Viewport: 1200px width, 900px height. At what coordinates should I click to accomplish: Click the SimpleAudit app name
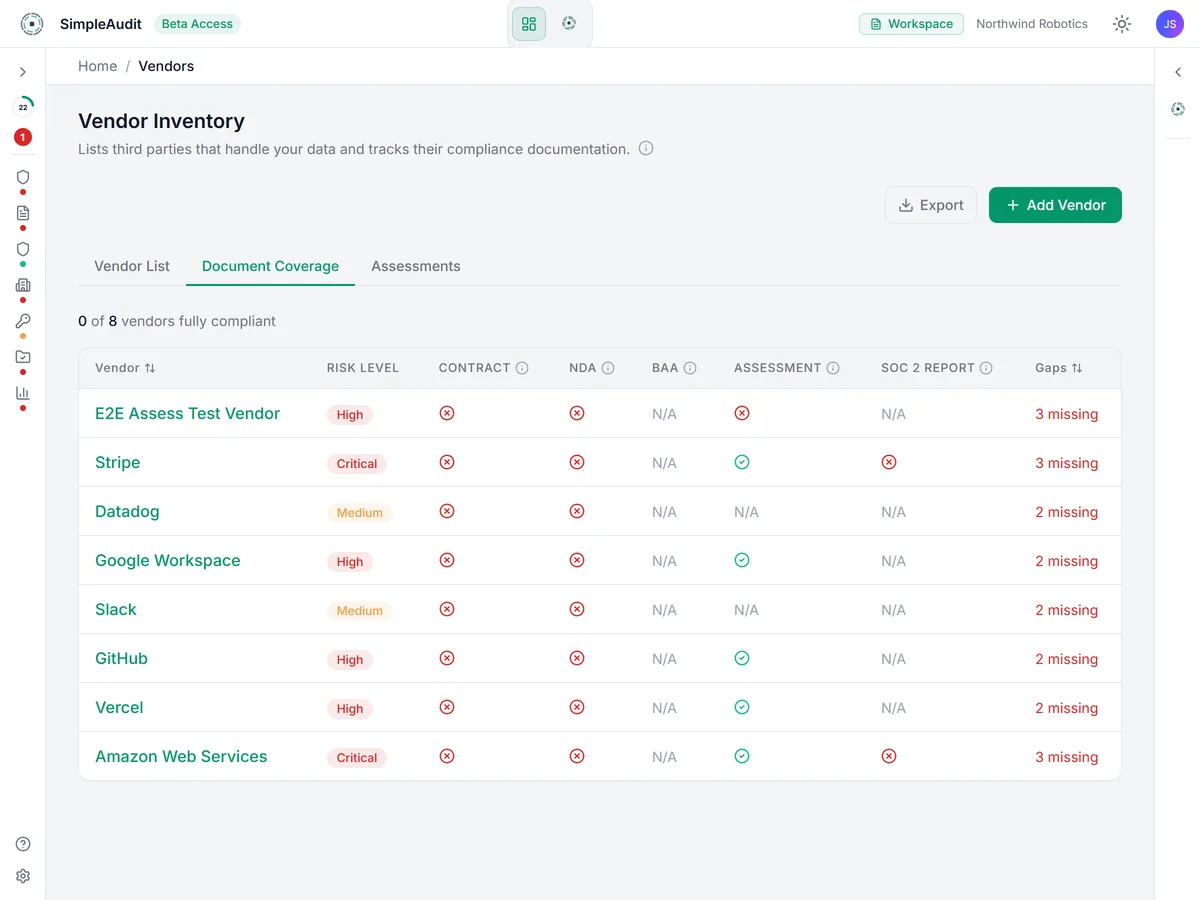101,24
